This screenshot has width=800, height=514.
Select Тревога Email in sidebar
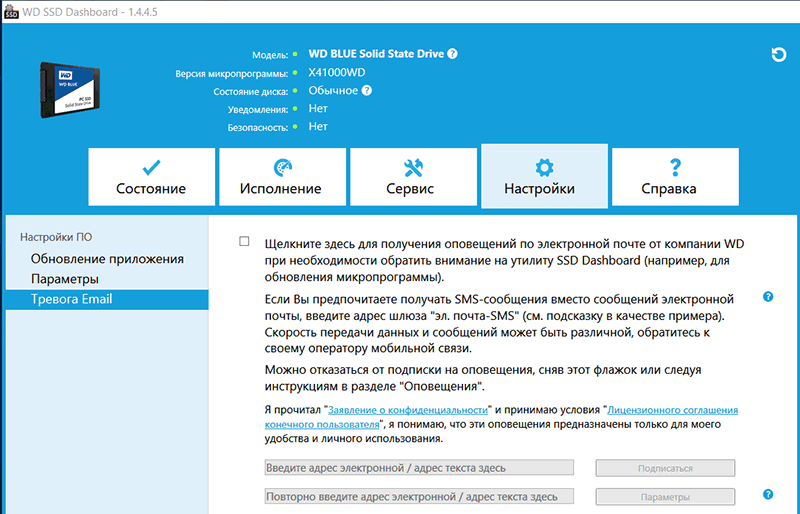coord(107,300)
